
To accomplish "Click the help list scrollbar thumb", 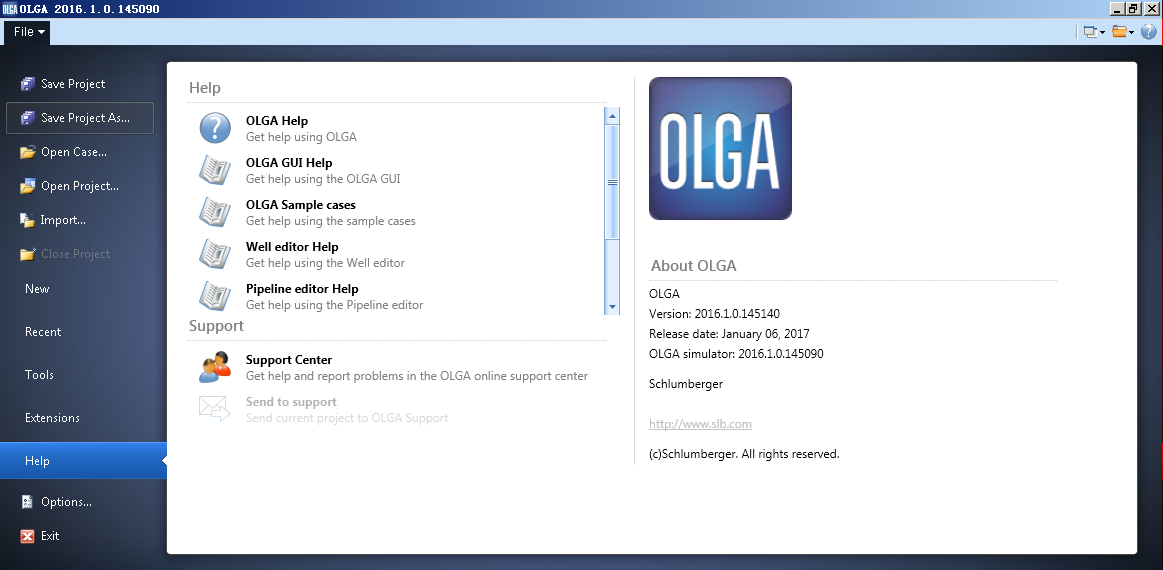I will 613,182.
